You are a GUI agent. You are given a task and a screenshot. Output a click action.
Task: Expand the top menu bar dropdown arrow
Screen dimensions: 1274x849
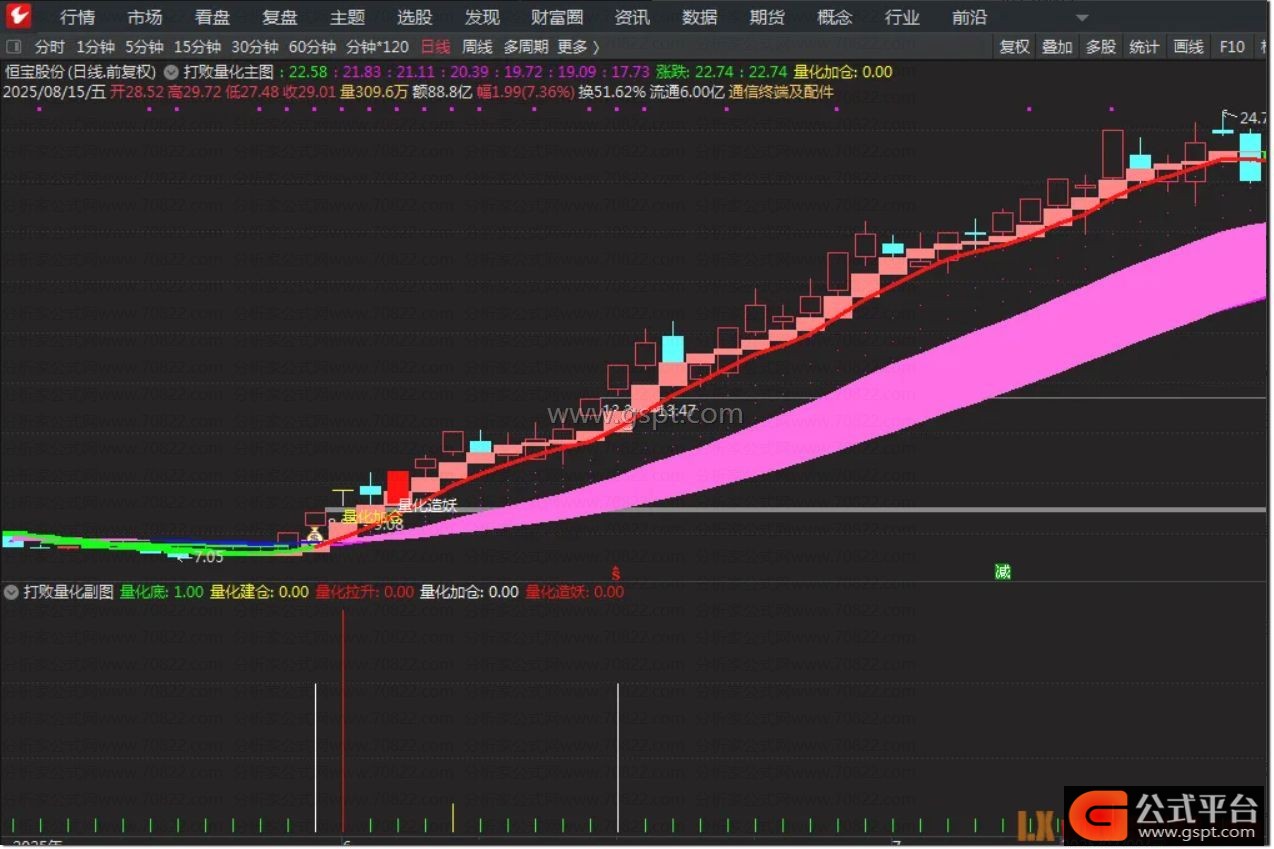1082,18
